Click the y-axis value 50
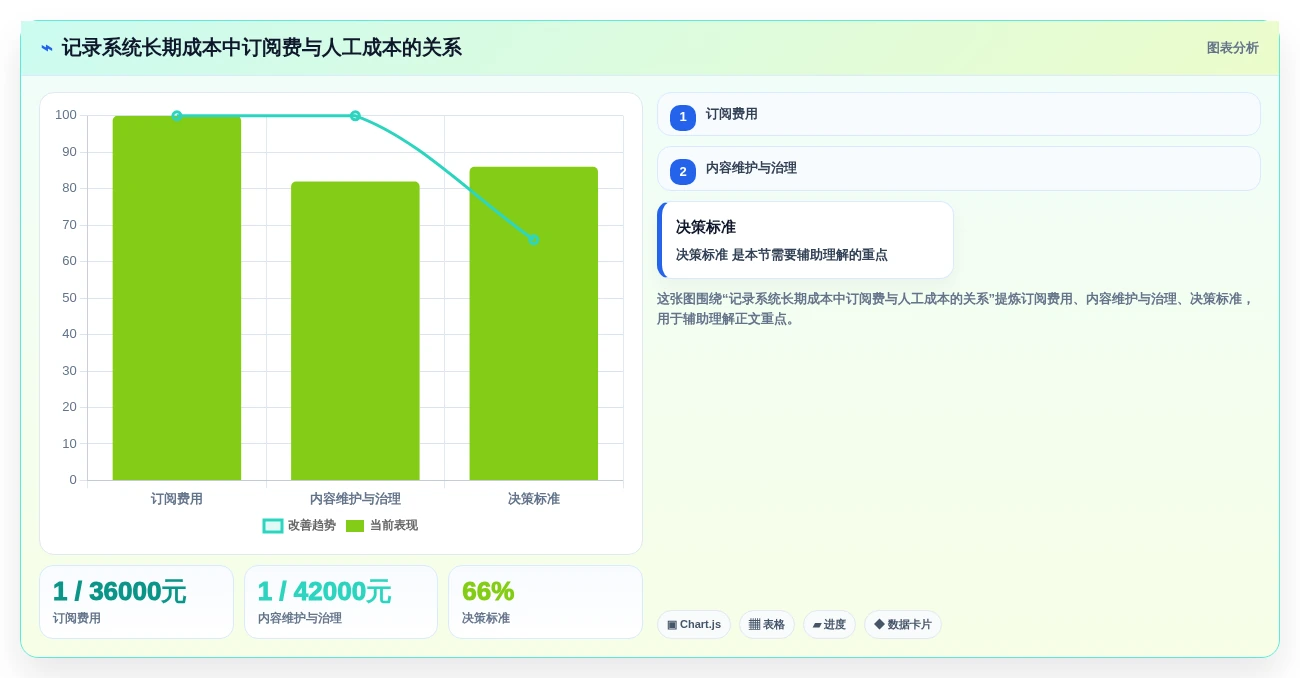The width and height of the screenshot is (1300, 678). point(69,298)
